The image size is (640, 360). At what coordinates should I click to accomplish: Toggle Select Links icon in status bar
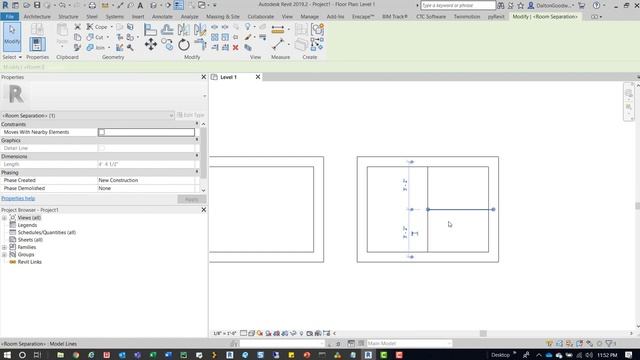coord(549,344)
